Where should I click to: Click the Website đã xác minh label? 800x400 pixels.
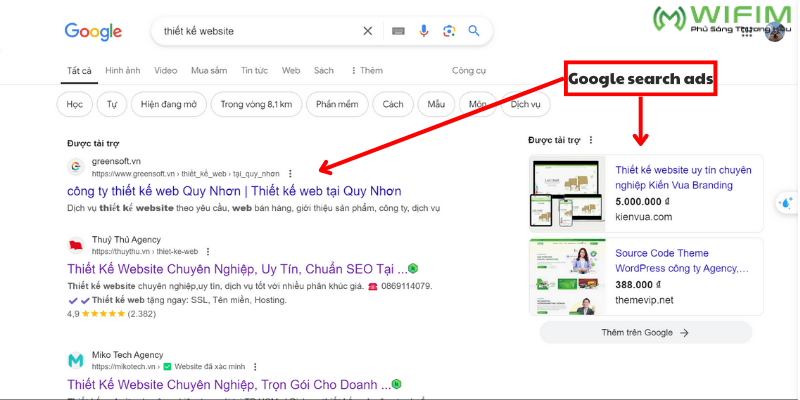[x=210, y=367]
